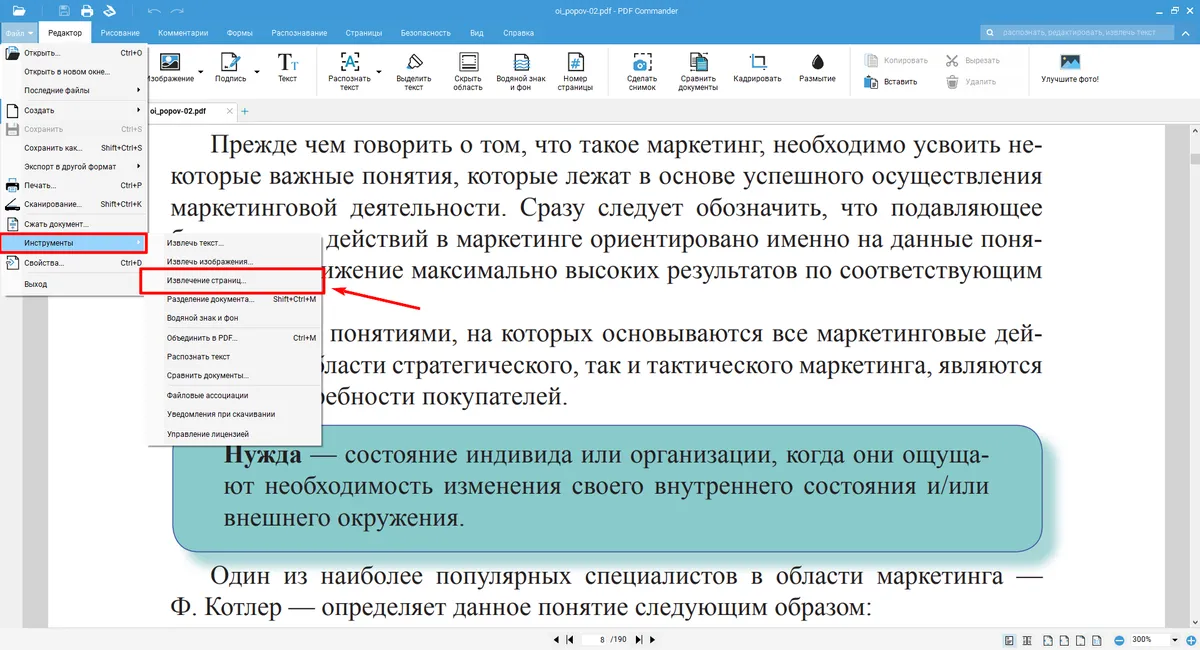Select the Выделить текст highlighter tool

click(x=413, y=72)
